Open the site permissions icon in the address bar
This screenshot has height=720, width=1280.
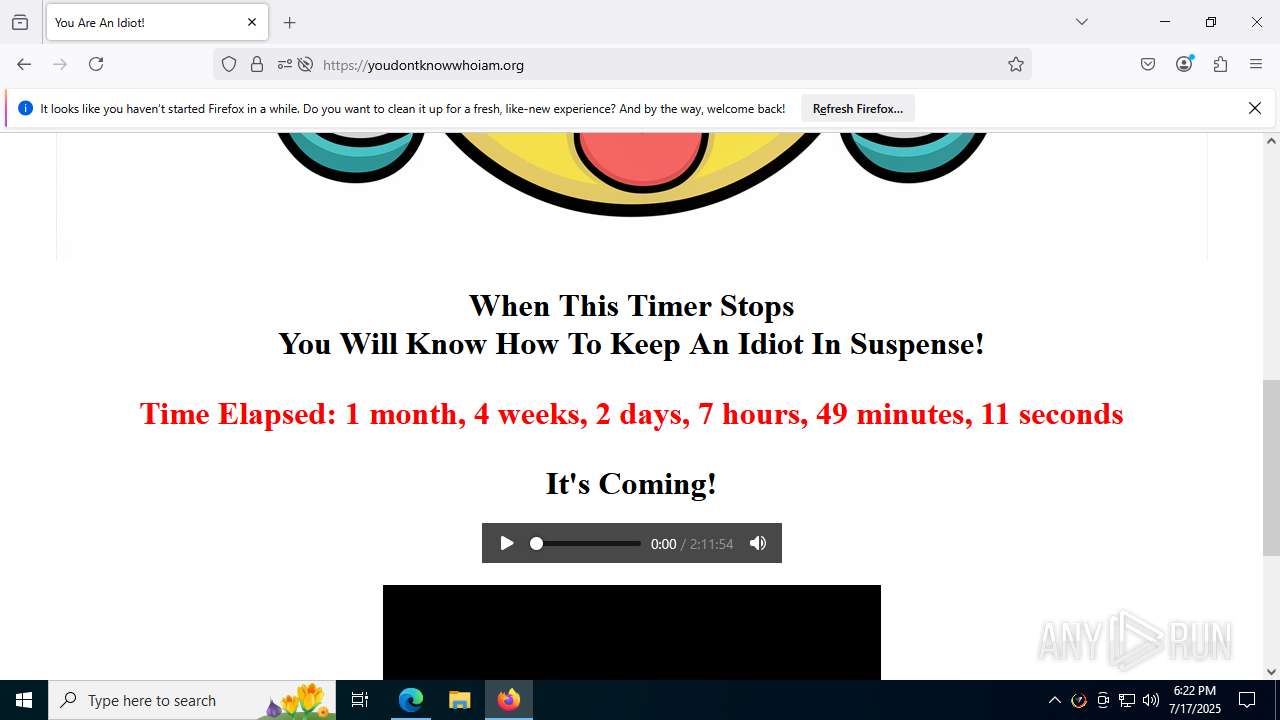pos(284,64)
